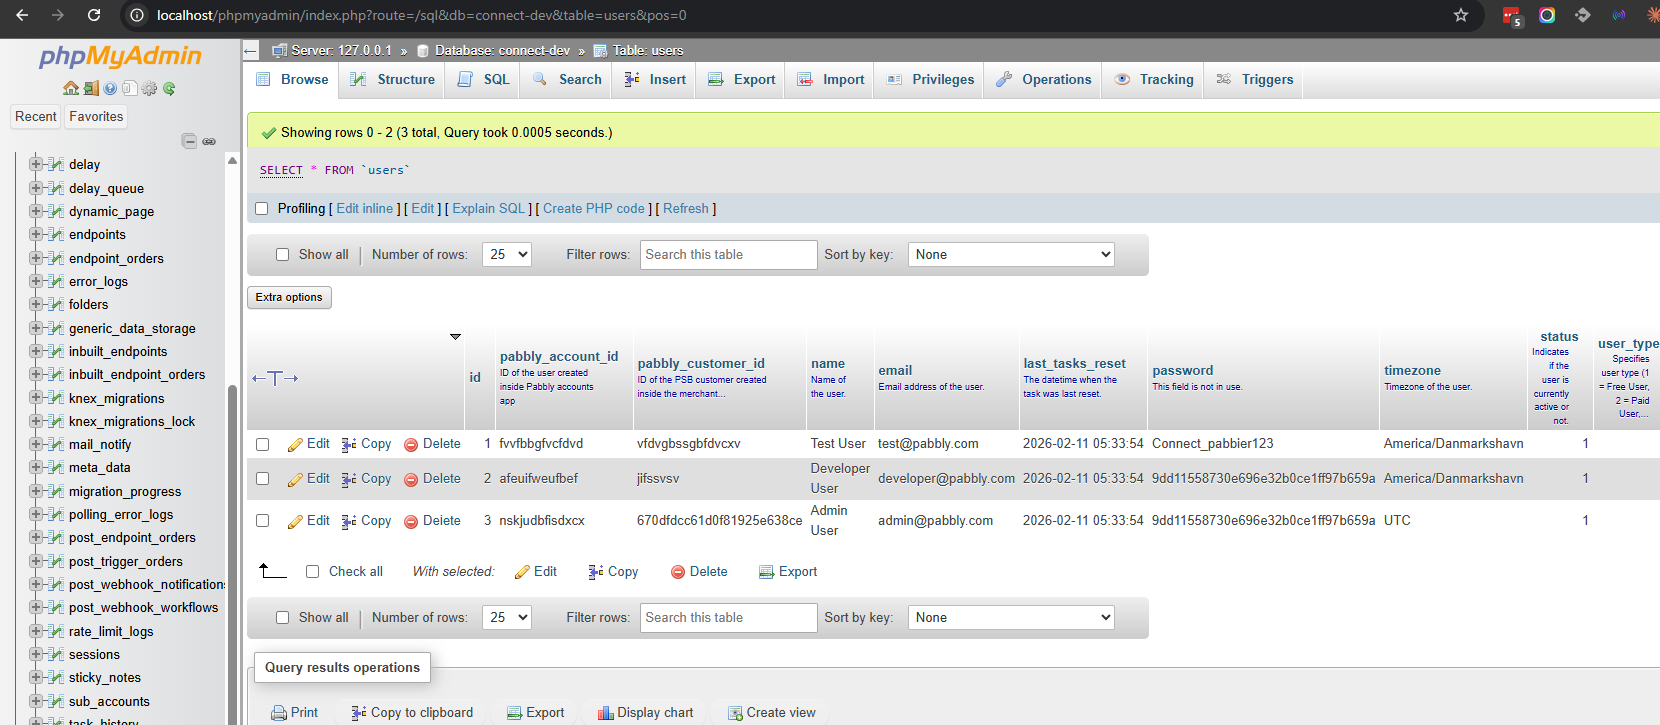
Task: Click the browser address bar URL
Action: (x=421, y=15)
